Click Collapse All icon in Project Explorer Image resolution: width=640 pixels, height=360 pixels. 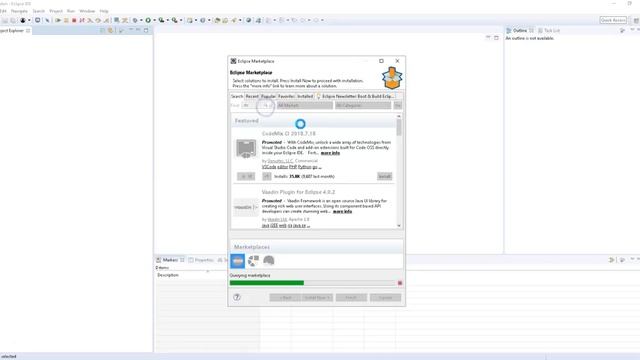coord(102,30)
